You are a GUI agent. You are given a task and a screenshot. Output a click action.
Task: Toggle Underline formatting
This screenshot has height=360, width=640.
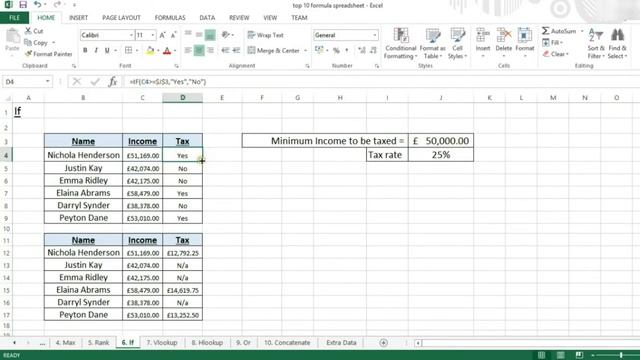pyautogui.click(x=107, y=50)
